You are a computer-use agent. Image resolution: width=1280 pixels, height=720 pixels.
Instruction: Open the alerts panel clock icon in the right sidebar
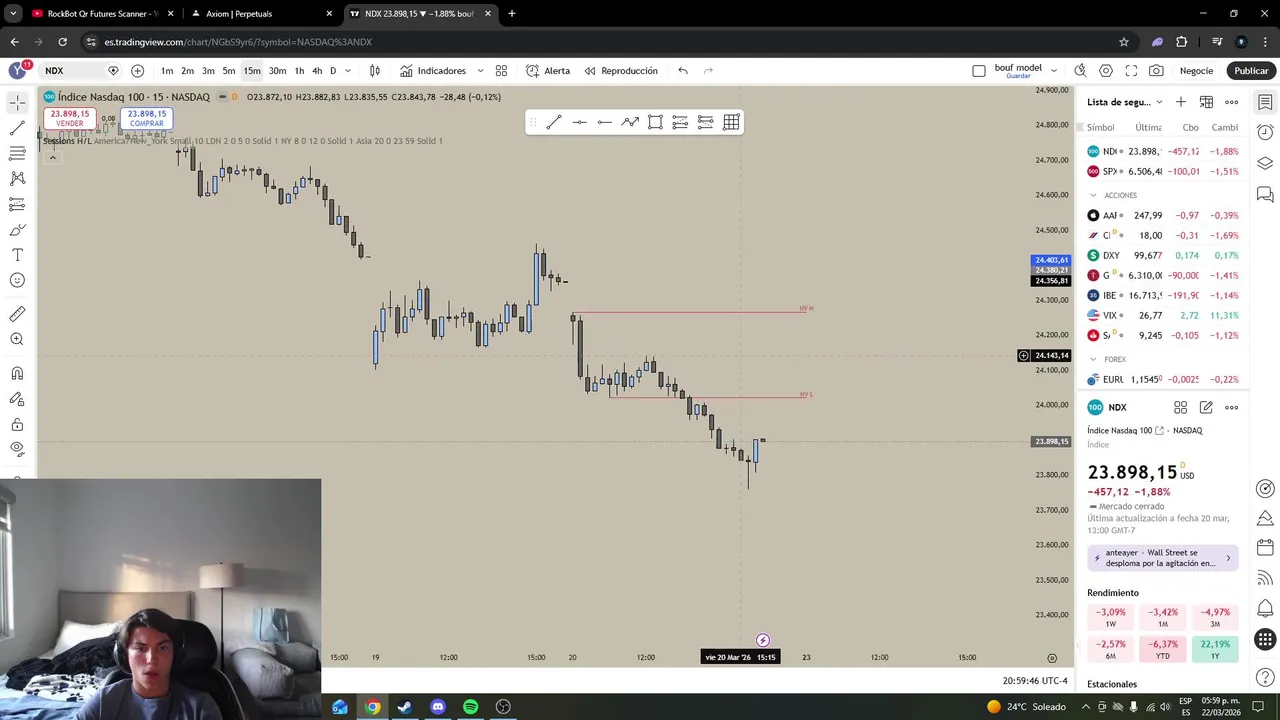(x=1265, y=132)
